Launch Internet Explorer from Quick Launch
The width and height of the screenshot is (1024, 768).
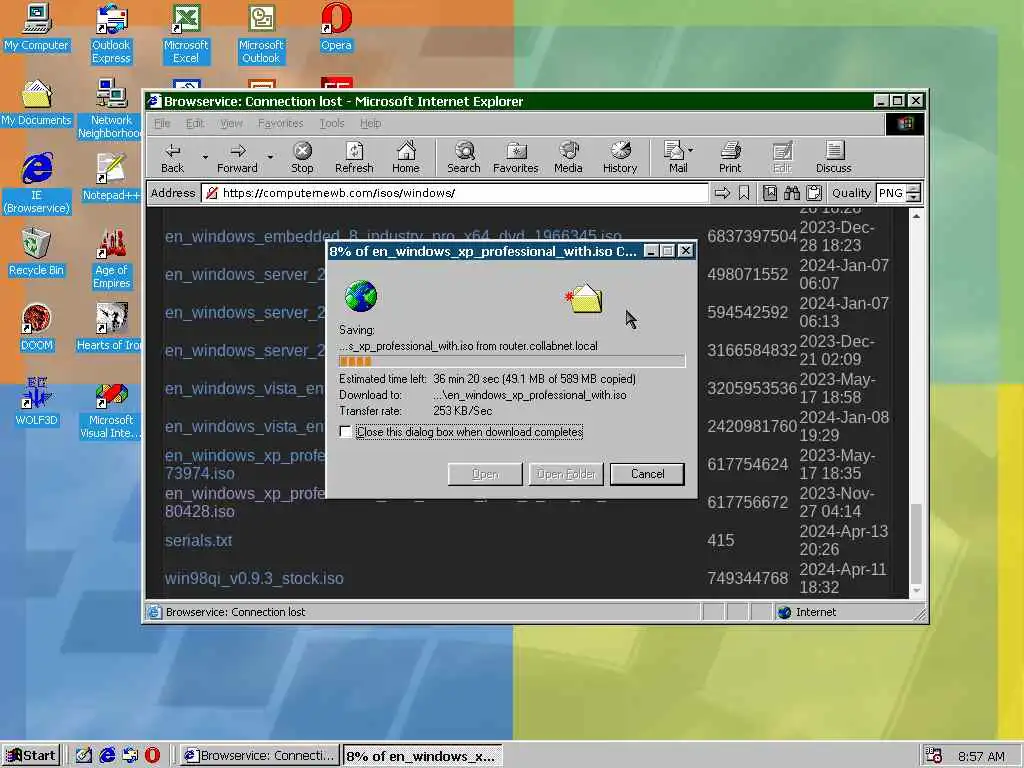tap(107, 756)
